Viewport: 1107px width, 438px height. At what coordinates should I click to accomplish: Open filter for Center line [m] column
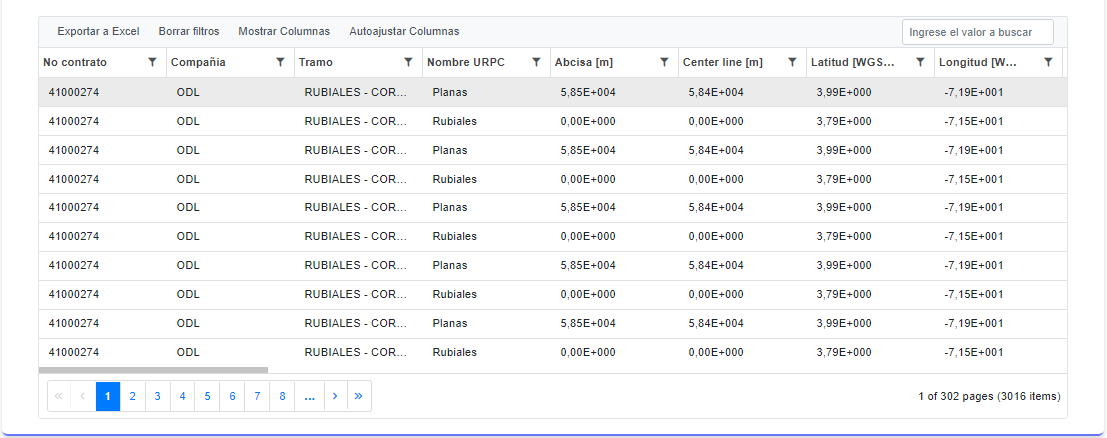click(x=792, y=62)
